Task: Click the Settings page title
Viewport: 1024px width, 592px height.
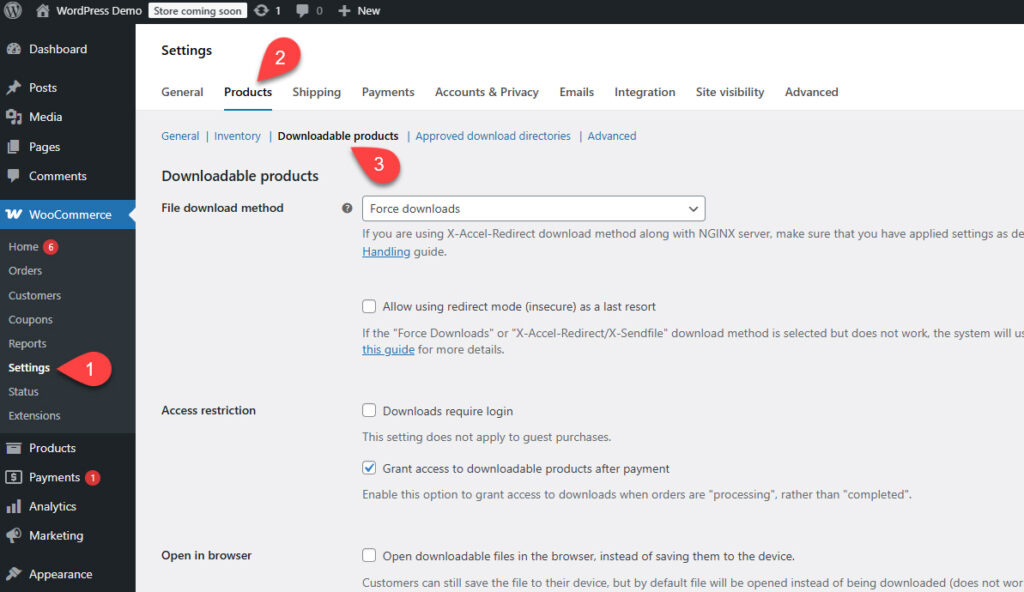Action: pos(186,50)
